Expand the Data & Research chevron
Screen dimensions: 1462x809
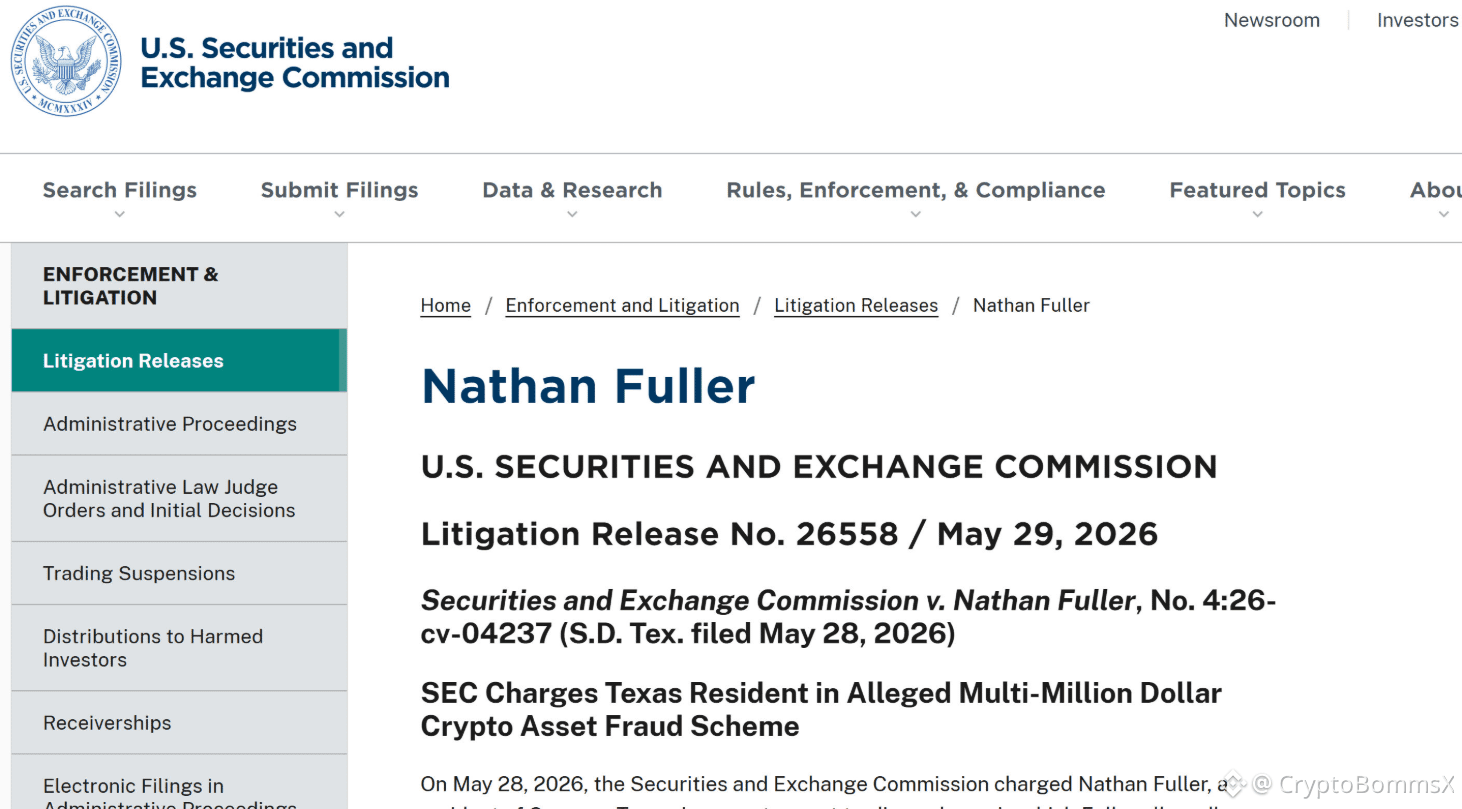(572, 214)
